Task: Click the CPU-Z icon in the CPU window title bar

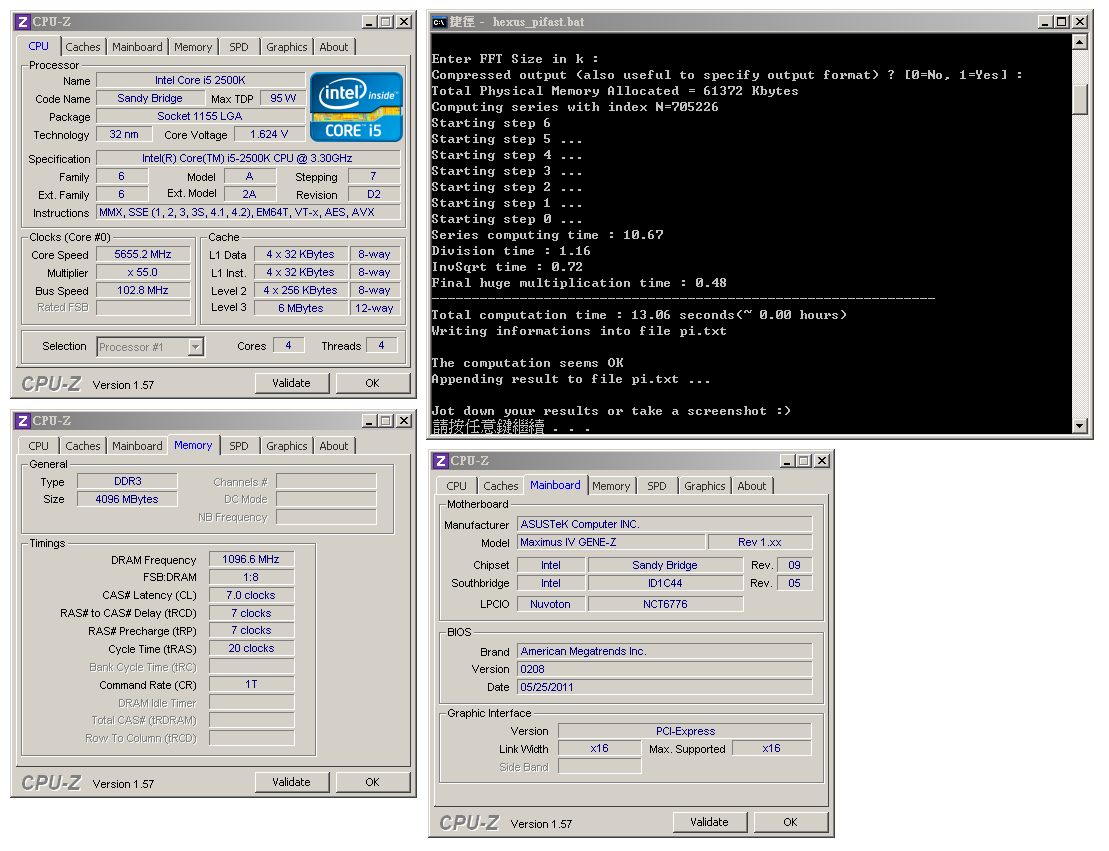Action: (x=23, y=22)
